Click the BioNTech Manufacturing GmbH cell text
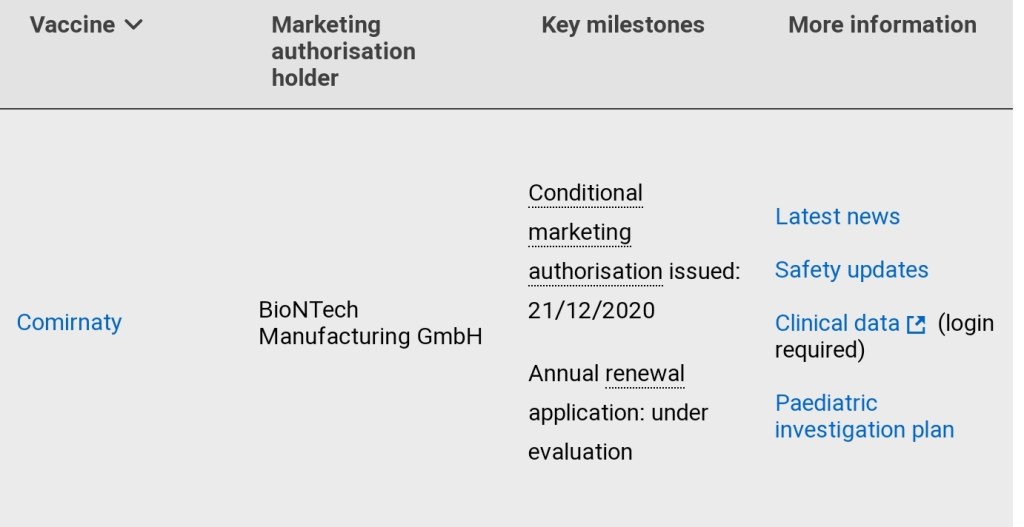 coord(370,323)
